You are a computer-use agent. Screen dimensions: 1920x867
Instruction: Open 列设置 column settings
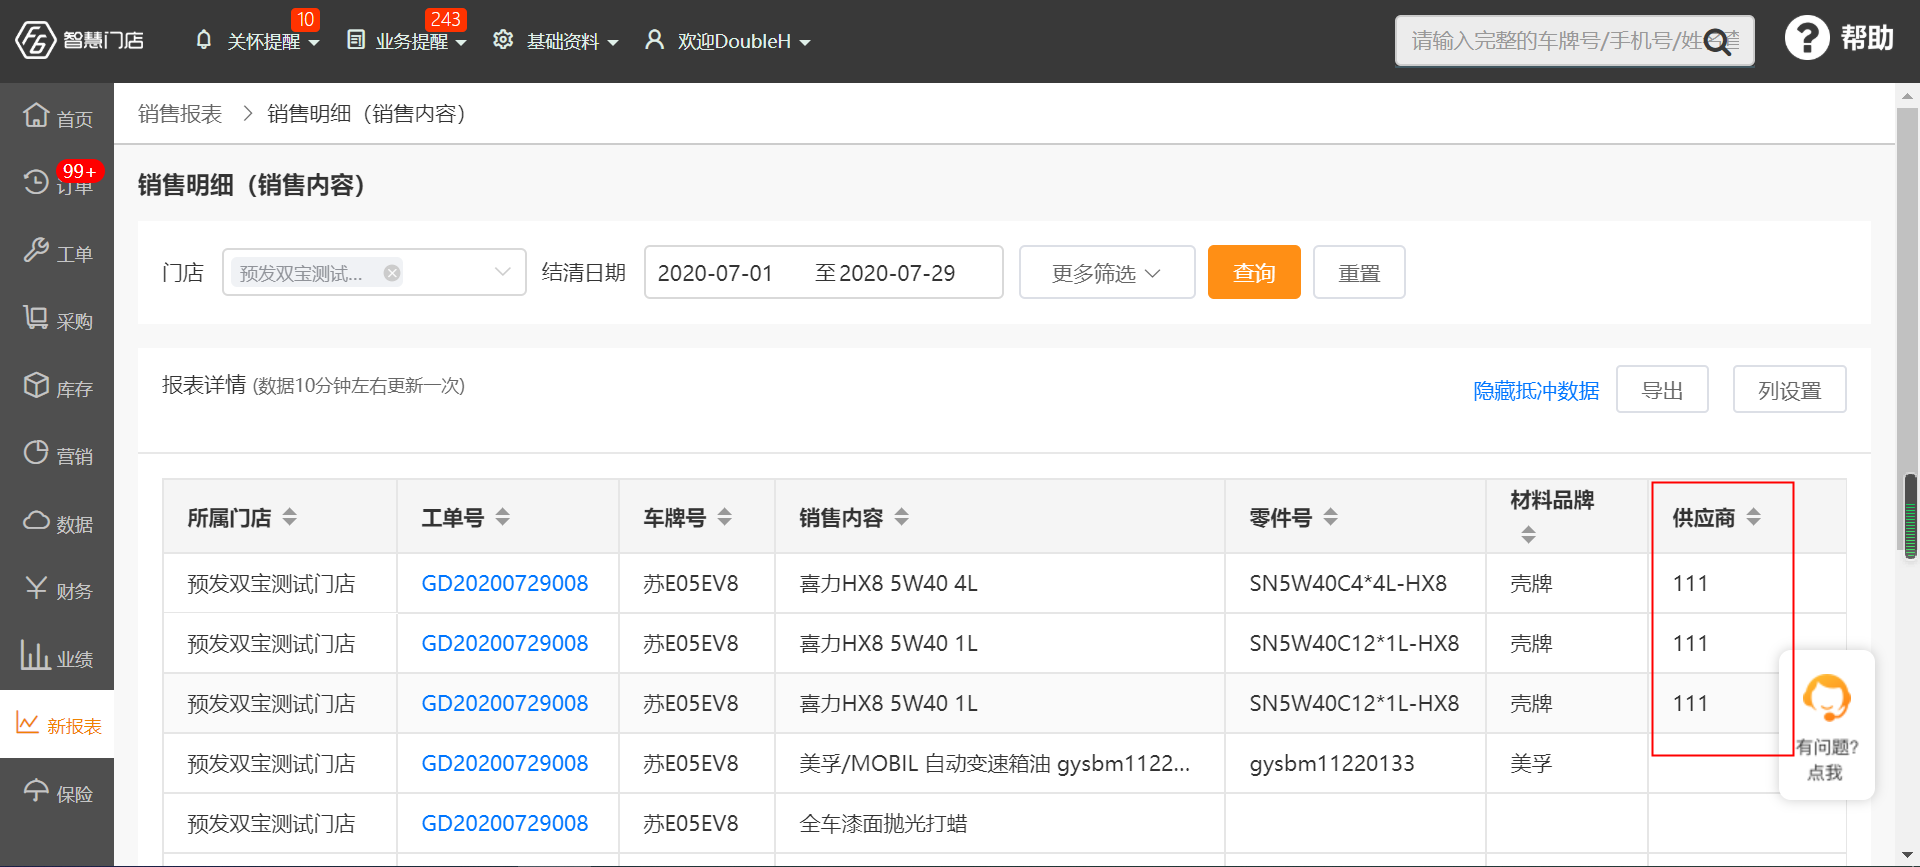click(1789, 389)
